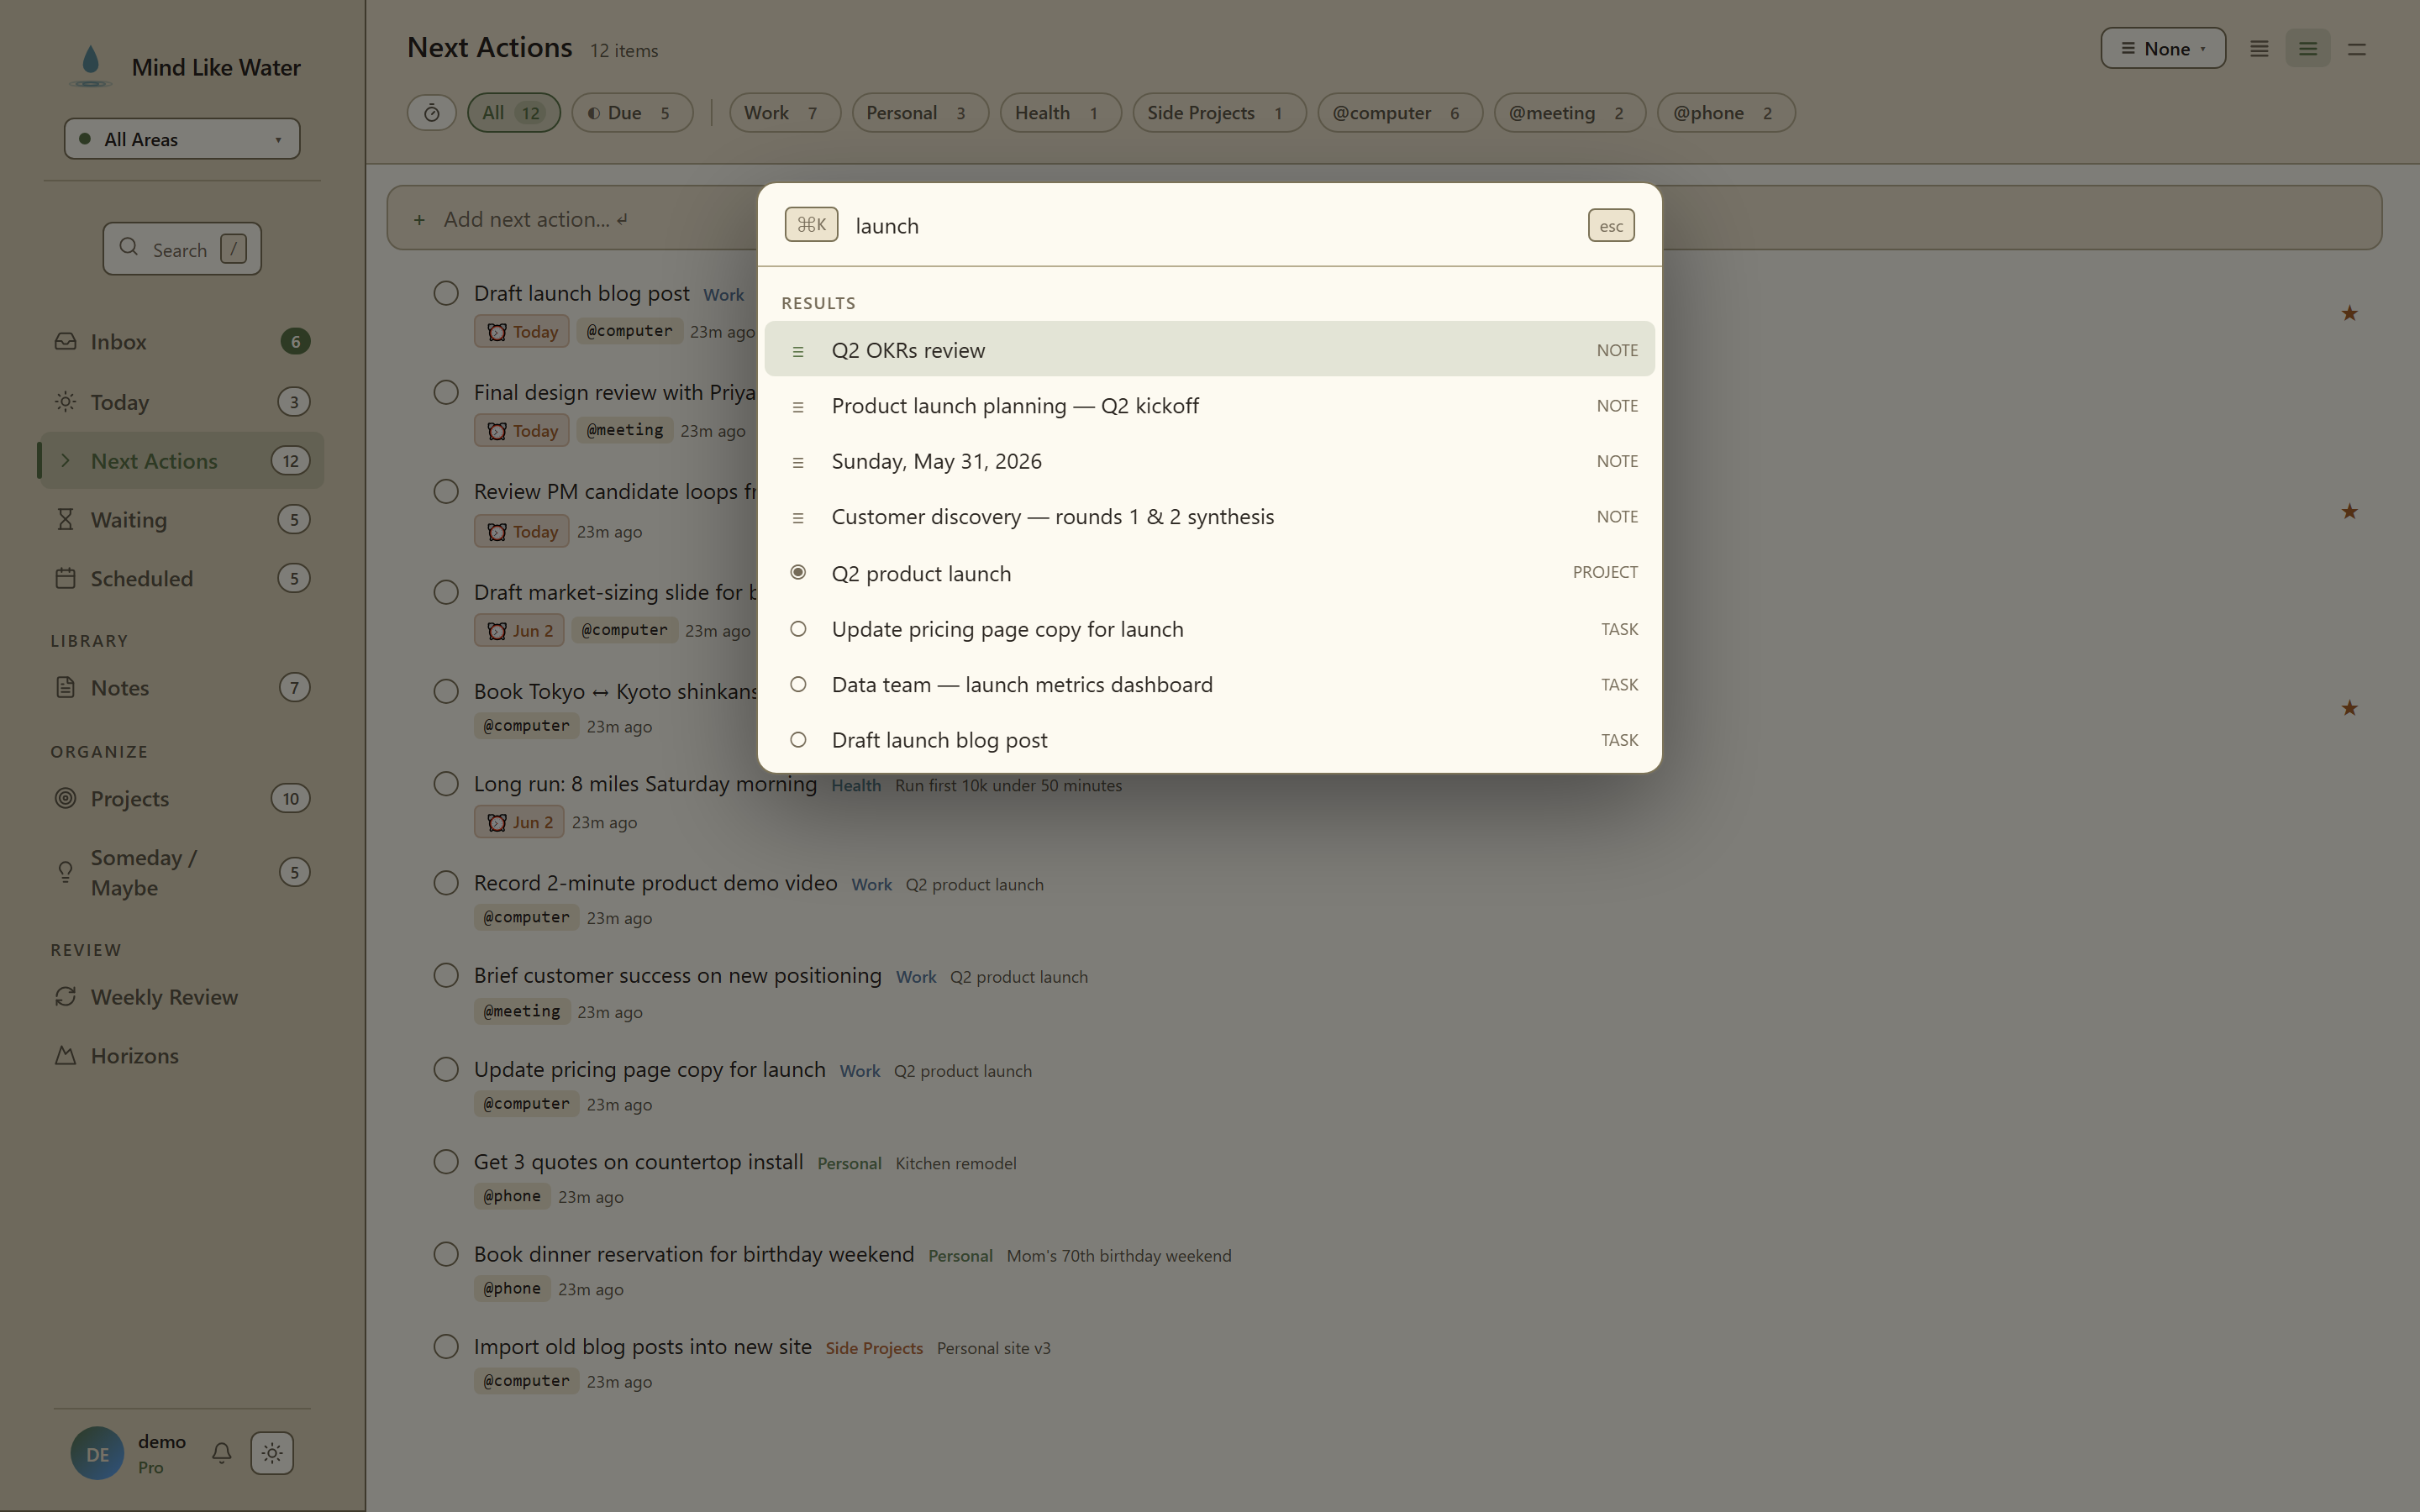Screen dimensions: 2420x1512
Task: Open Projects in the Organize section
Action: click(x=182, y=799)
